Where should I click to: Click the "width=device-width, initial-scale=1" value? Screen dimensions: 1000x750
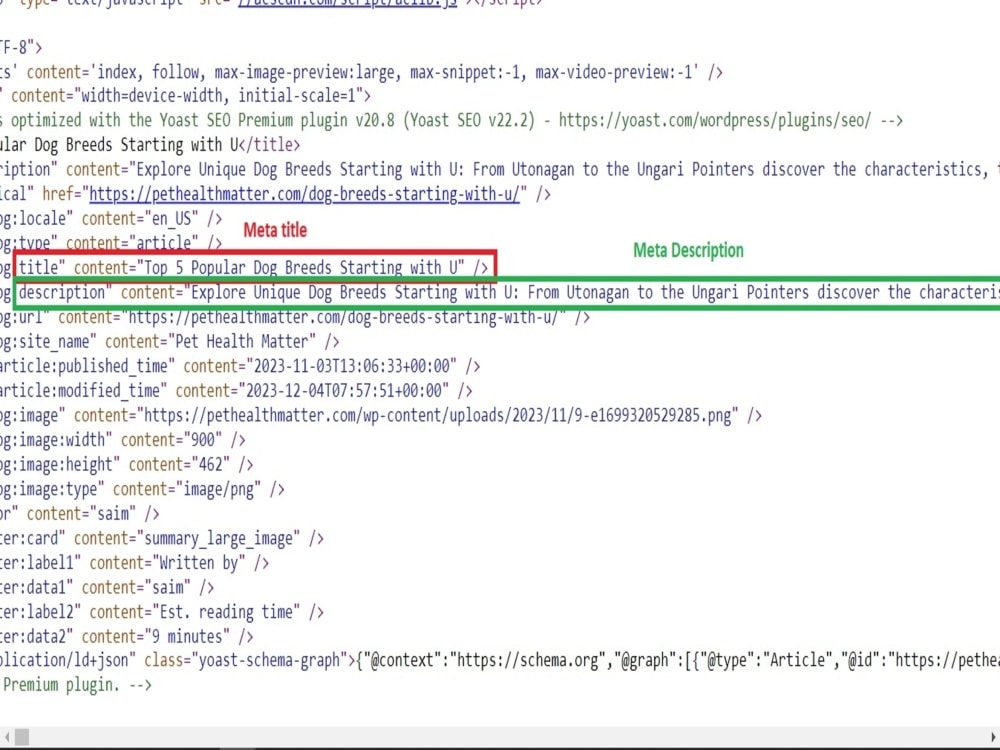coord(219,96)
